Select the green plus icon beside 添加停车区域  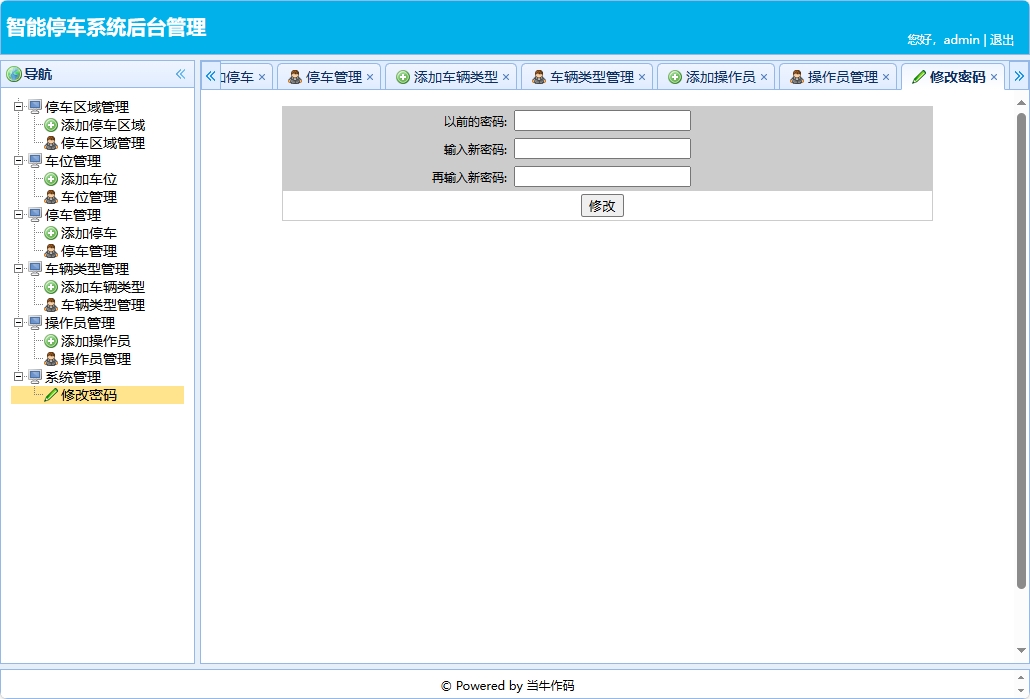50,124
